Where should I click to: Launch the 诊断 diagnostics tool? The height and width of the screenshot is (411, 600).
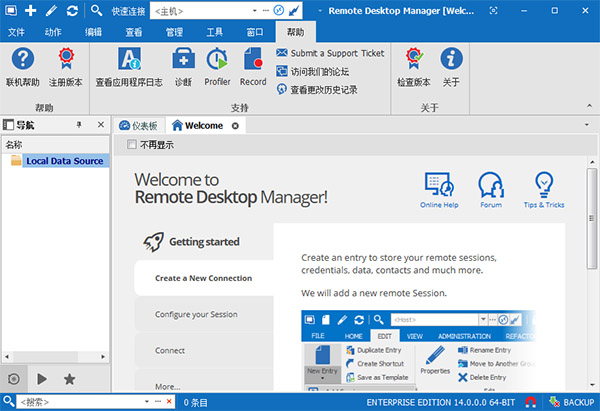[183, 67]
